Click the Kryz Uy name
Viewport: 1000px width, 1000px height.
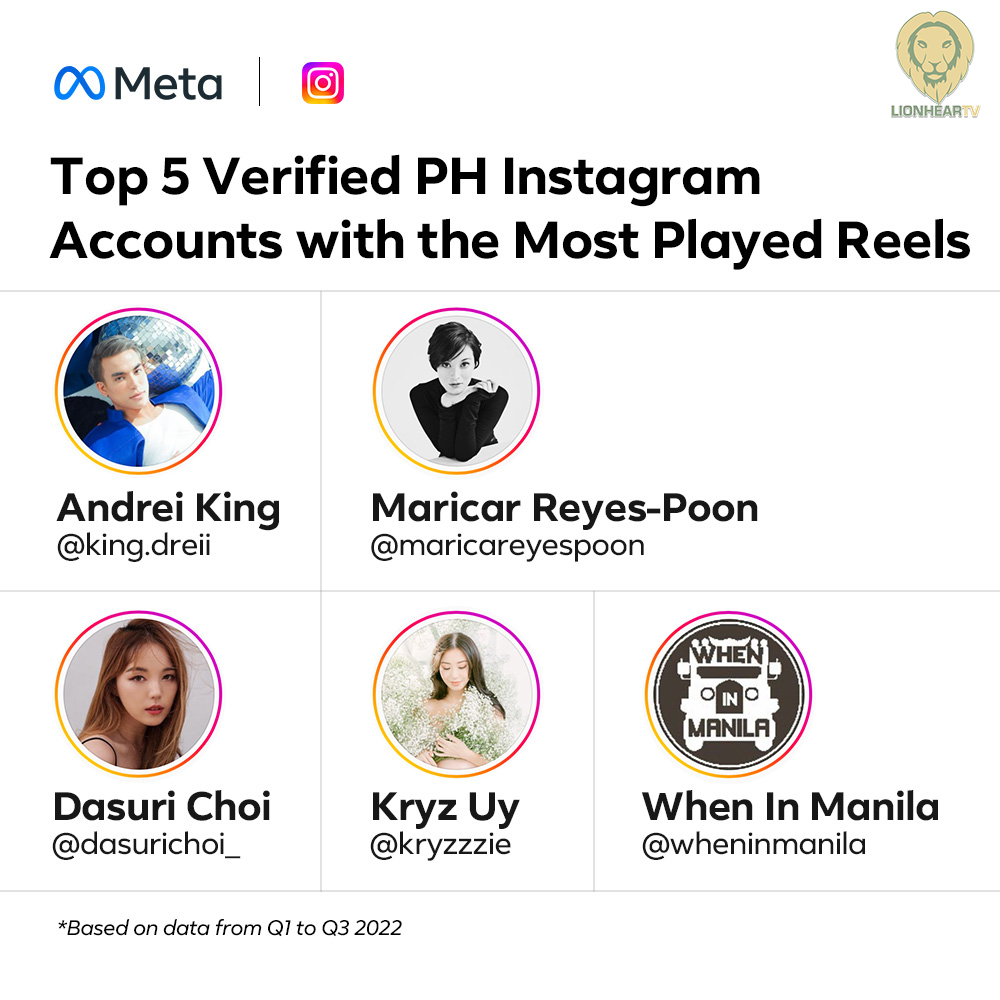coord(445,807)
